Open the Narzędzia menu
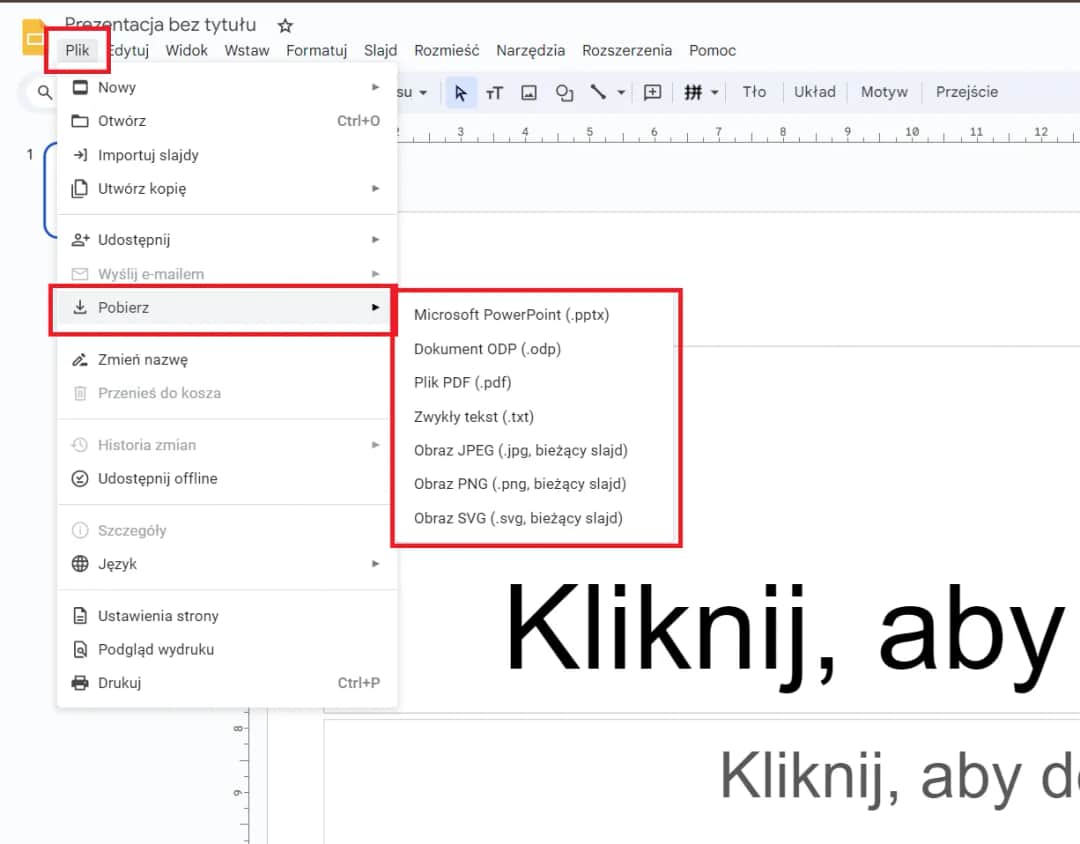The image size is (1080, 844). (530, 49)
